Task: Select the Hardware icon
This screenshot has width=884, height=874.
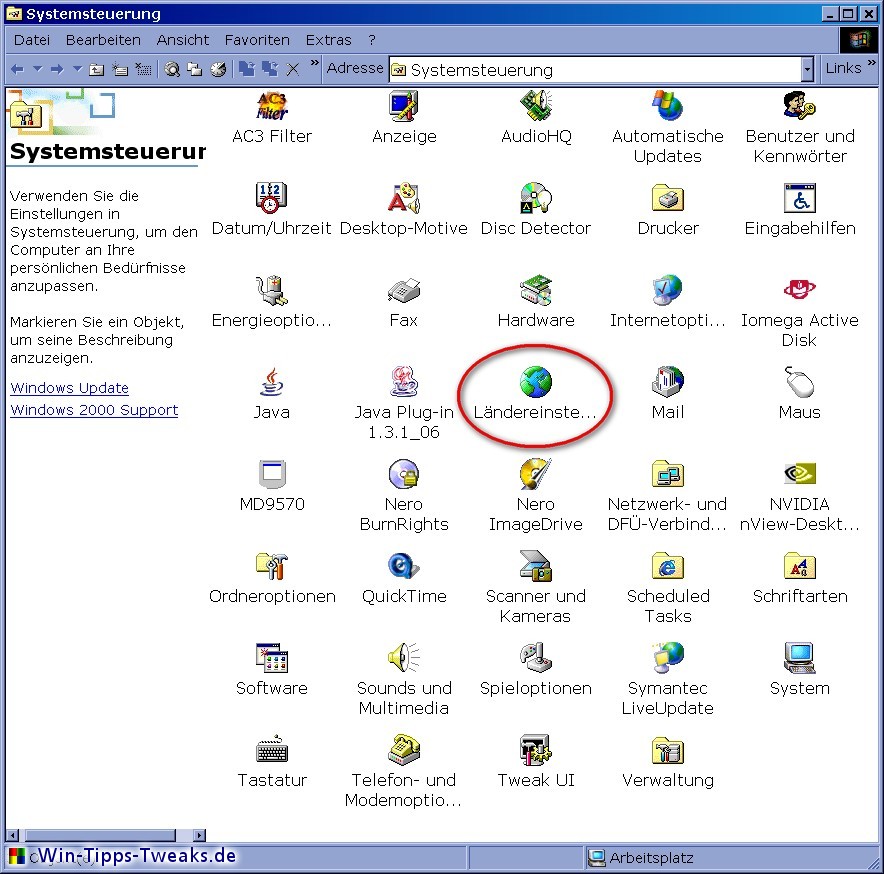Action: [x=536, y=290]
